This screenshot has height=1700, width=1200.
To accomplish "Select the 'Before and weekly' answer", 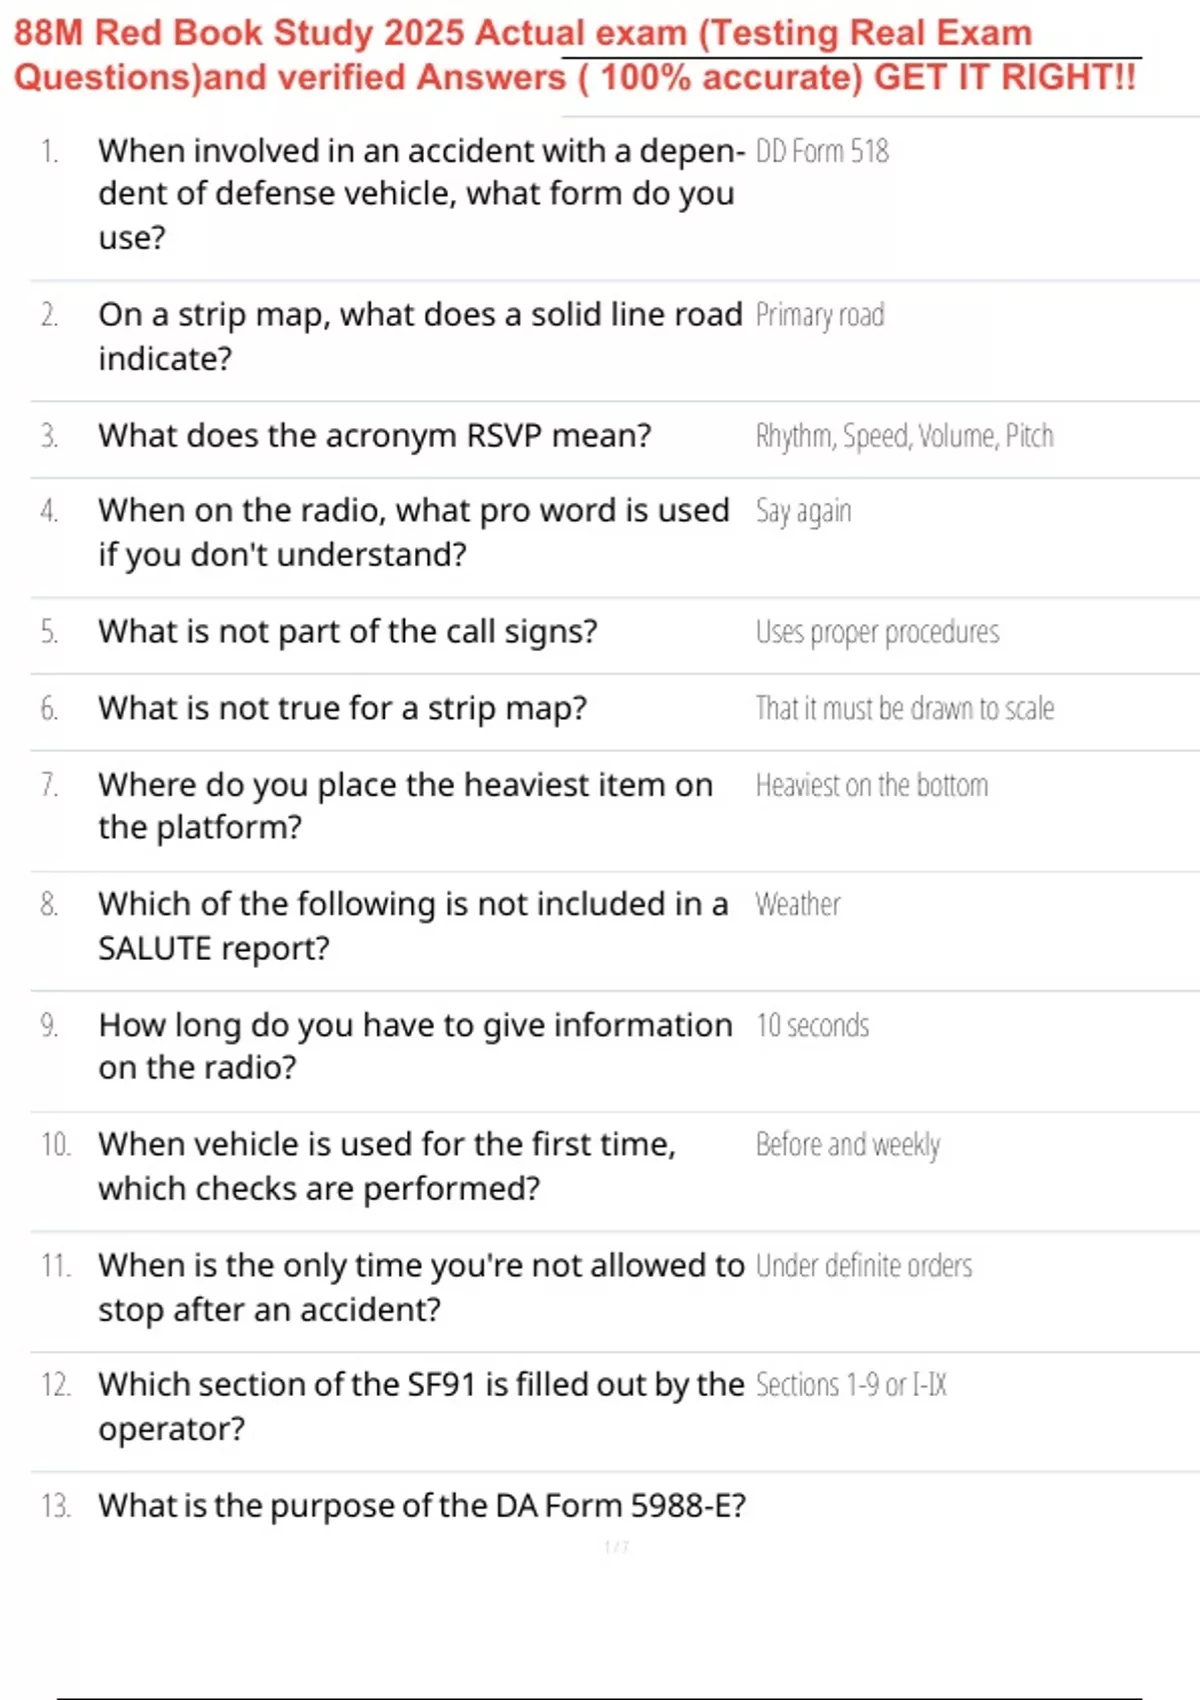I will click(848, 1144).
